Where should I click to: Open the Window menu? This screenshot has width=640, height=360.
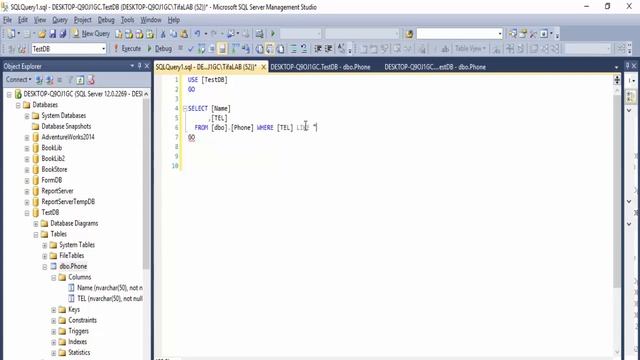[151, 20]
